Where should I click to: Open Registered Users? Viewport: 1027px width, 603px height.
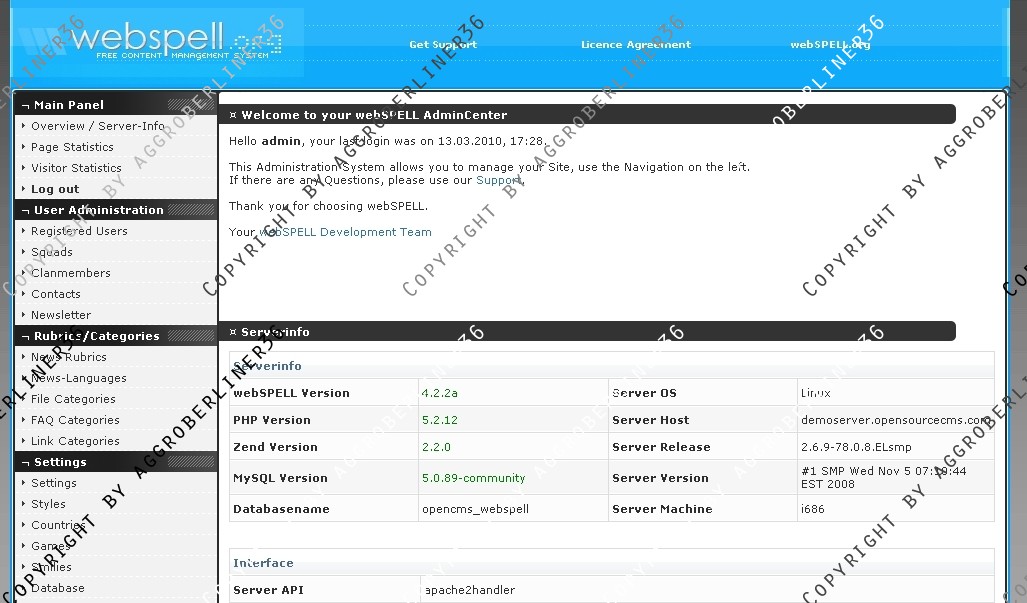click(x=79, y=230)
